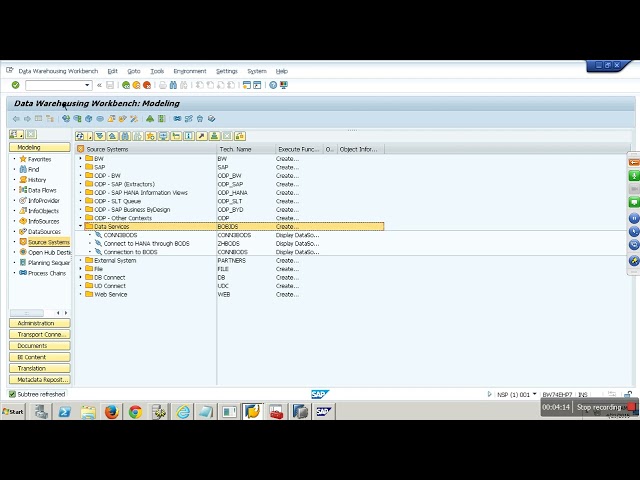Click the left pane horizontal scrollbar right arrow
This screenshot has width=640, height=480.
point(66,313)
